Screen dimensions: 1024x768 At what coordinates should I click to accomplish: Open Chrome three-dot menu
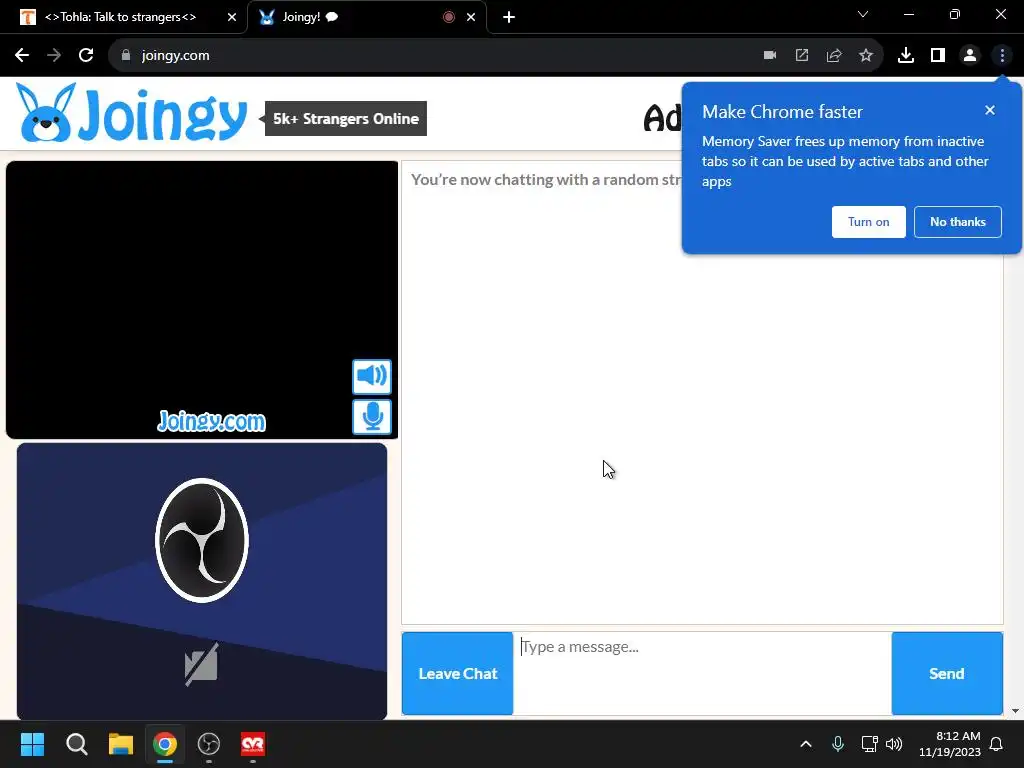(1002, 56)
